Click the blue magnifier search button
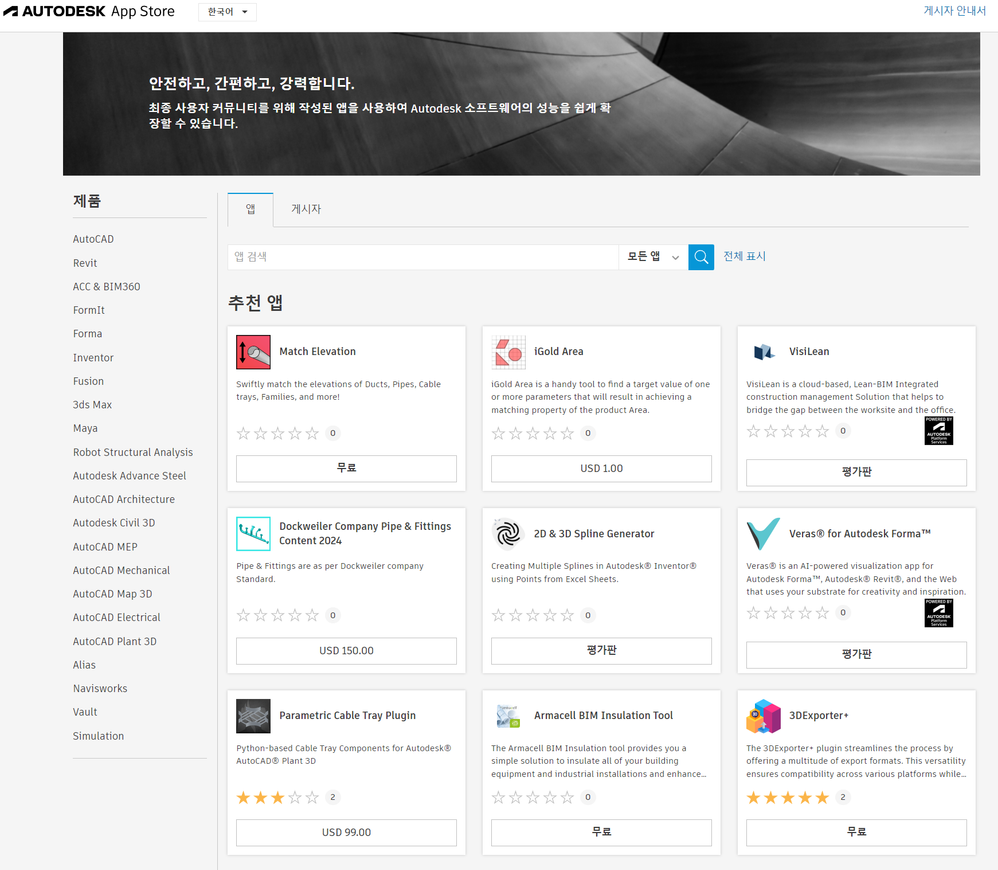Screen dimensions: 998x870 click(701, 257)
